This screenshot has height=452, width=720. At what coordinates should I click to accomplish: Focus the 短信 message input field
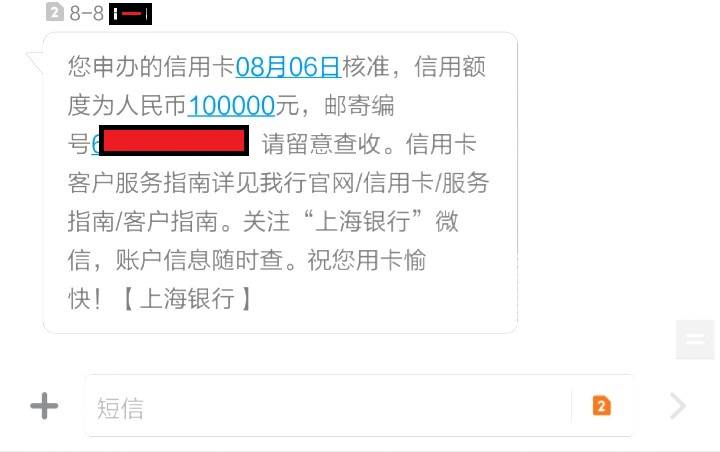(x=328, y=406)
